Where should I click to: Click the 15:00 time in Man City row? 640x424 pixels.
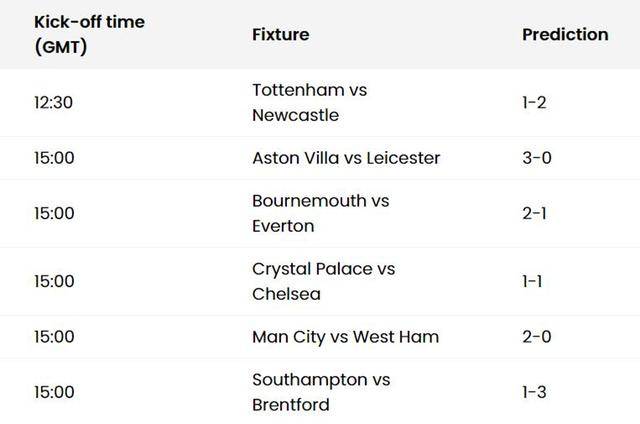tap(54, 336)
